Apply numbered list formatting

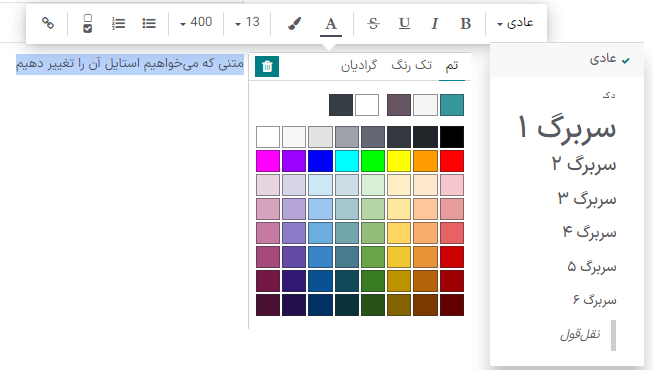(118, 23)
